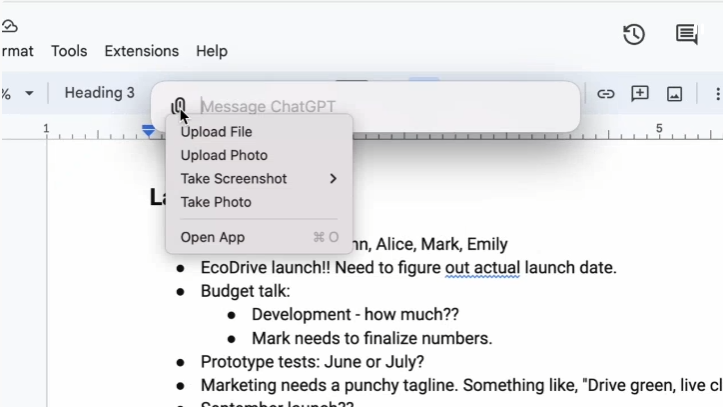Click the insert image icon
Image resolution: width=723 pixels, height=407 pixels.
[675, 94]
